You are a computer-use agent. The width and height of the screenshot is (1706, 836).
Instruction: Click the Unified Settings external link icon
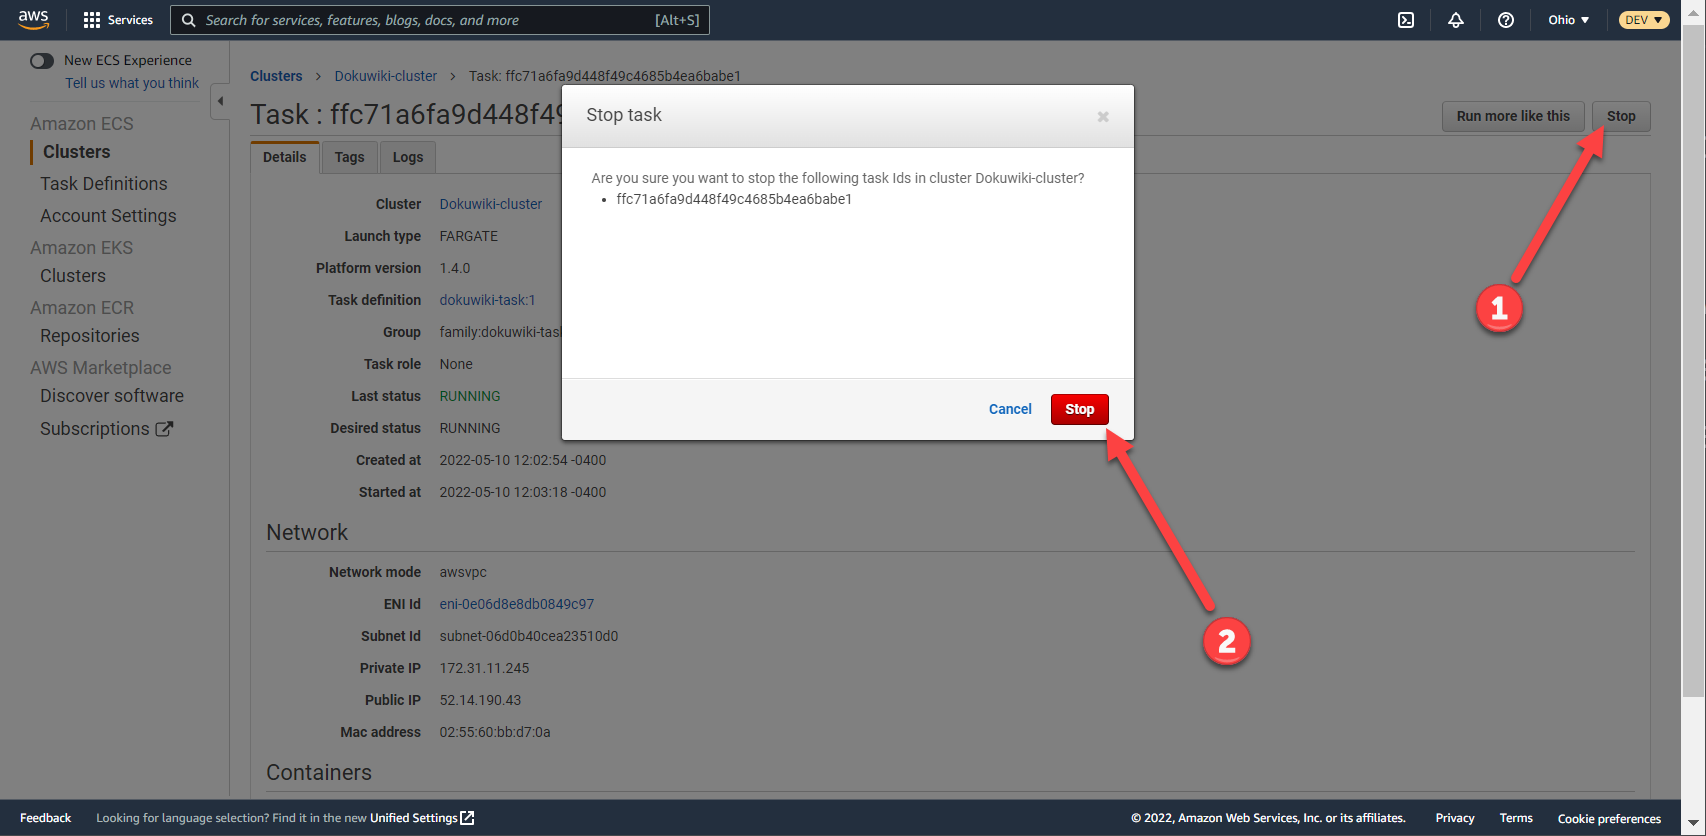pyautogui.click(x=467, y=818)
